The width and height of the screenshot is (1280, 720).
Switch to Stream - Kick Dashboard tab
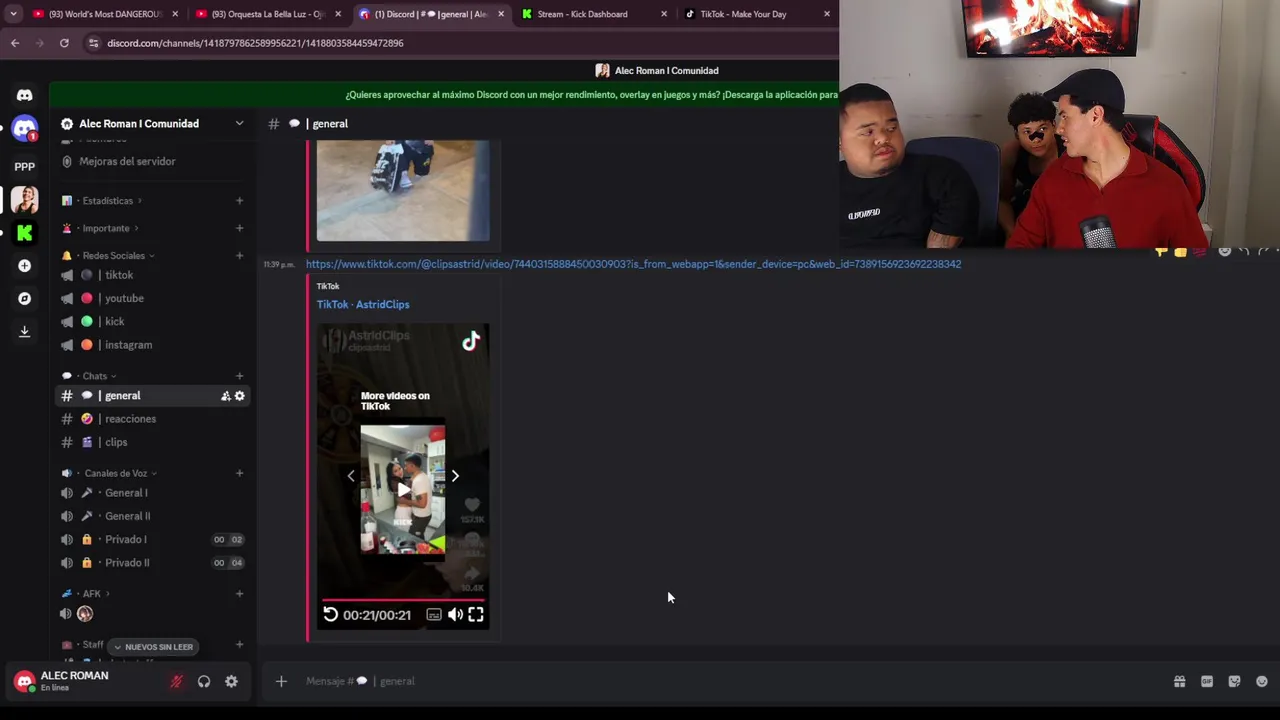[594, 14]
